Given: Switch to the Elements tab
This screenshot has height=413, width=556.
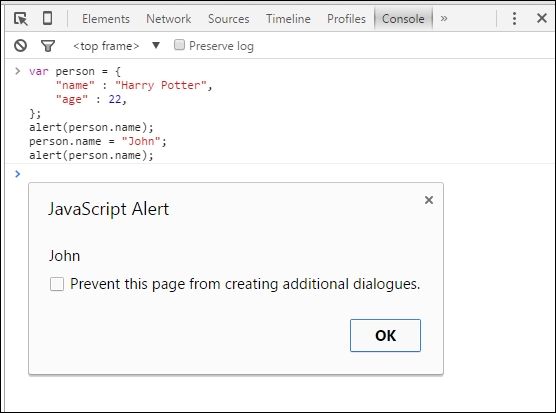Looking at the screenshot, I should coord(106,19).
